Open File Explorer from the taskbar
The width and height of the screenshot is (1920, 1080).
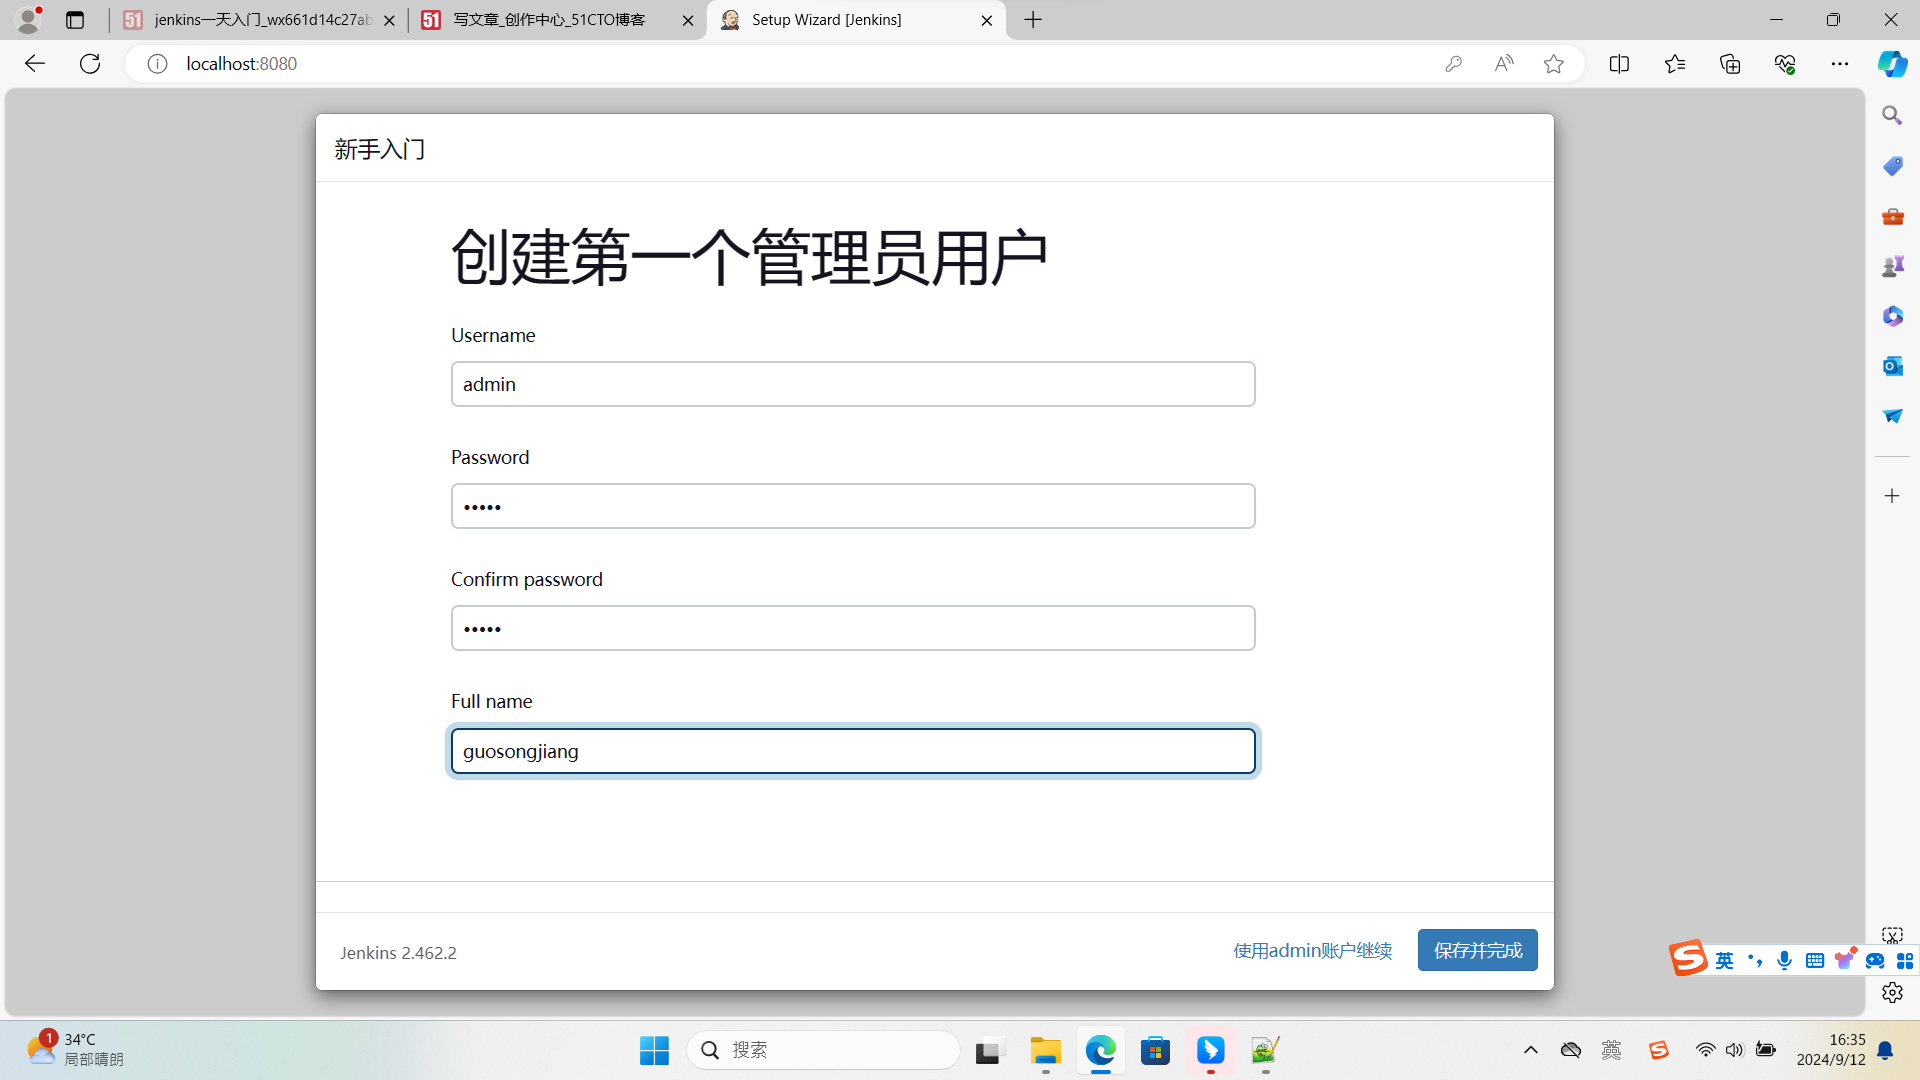(x=1045, y=1050)
